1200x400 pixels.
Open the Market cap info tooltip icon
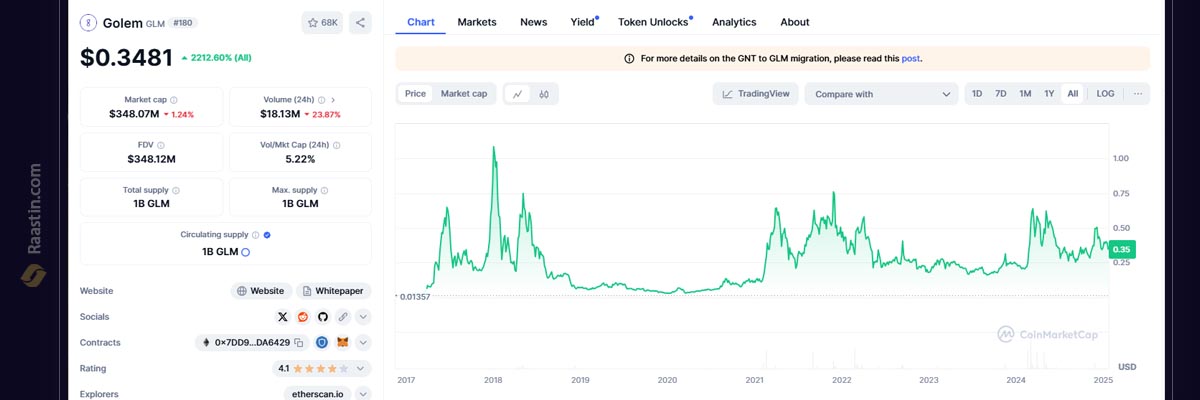point(173,100)
